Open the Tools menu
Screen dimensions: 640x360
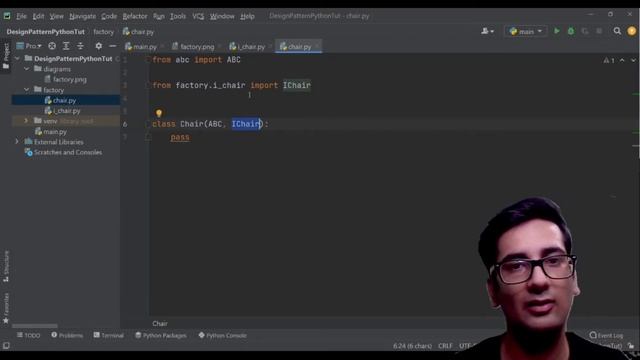click(178, 16)
